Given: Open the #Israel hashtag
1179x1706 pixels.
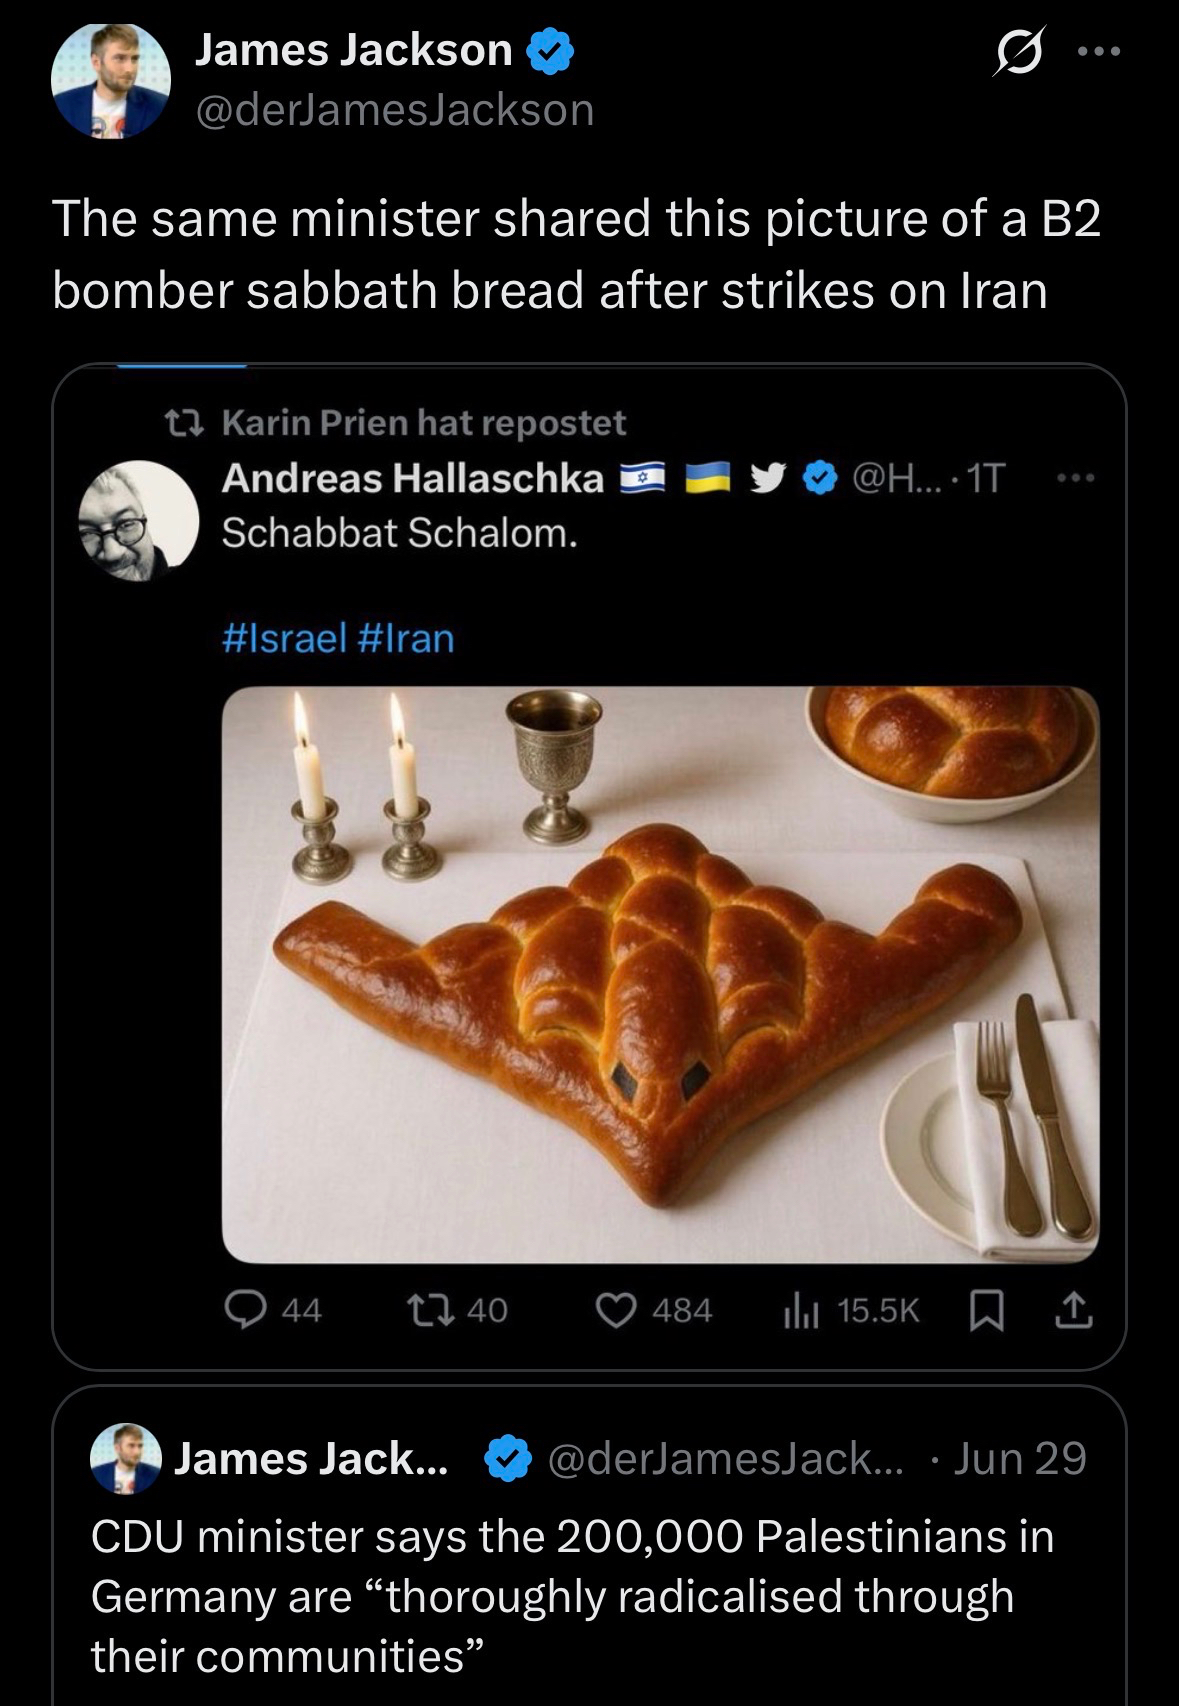Looking at the screenshot, I should click(x=283, y=638).
